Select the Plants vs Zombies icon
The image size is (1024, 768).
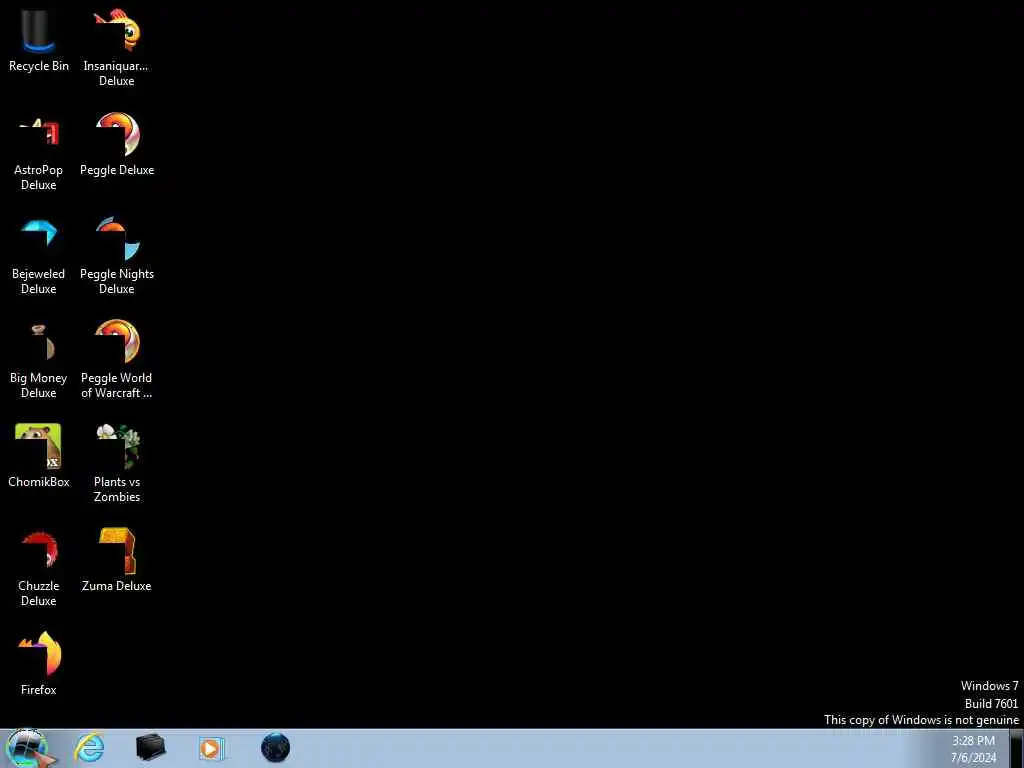click(x=118, y=446)
